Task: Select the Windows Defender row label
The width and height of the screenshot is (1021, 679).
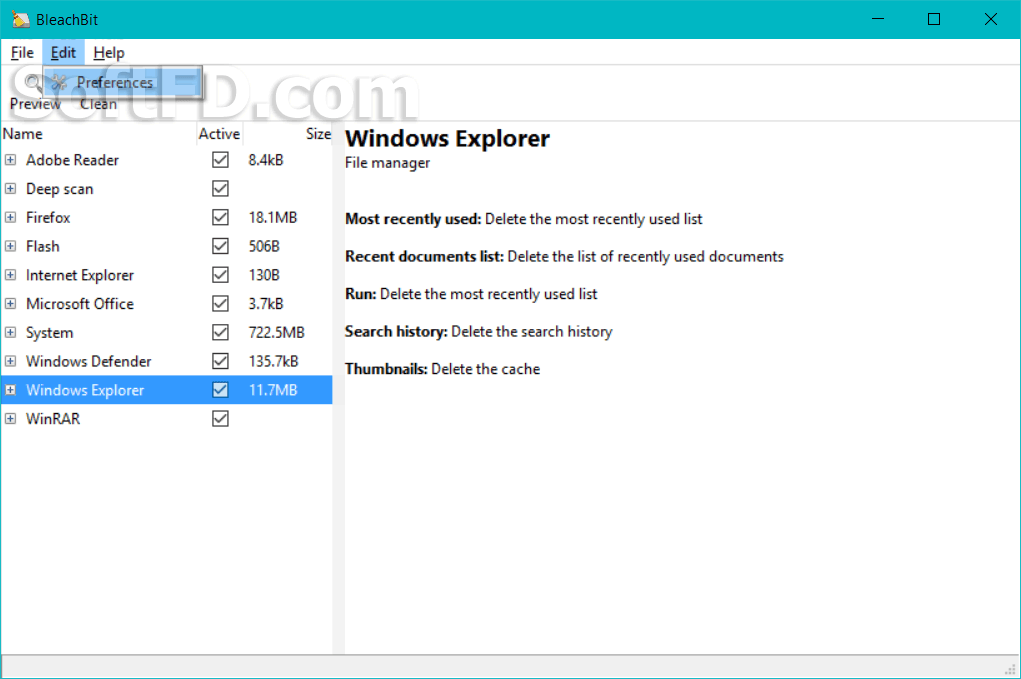Action: [89, 361]
